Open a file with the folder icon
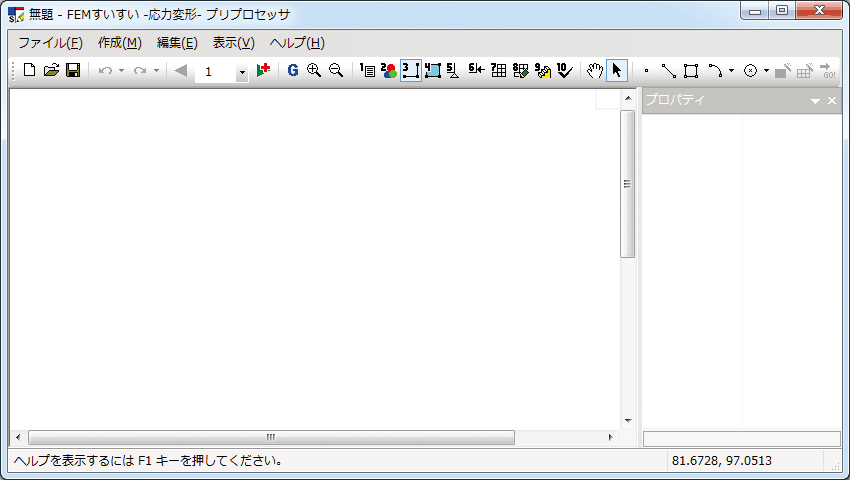The height and width of the screenshot is (480, 850). point(51,71)
